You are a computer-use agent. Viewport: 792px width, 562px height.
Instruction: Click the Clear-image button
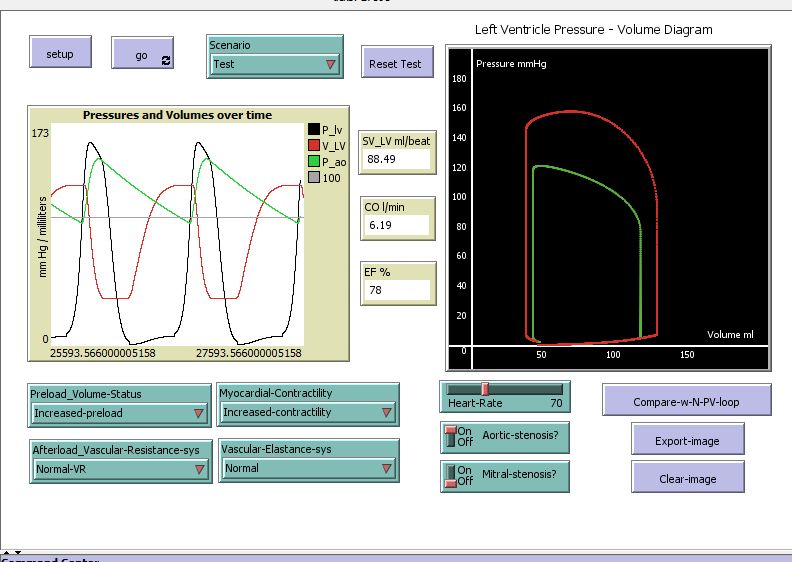687,478
